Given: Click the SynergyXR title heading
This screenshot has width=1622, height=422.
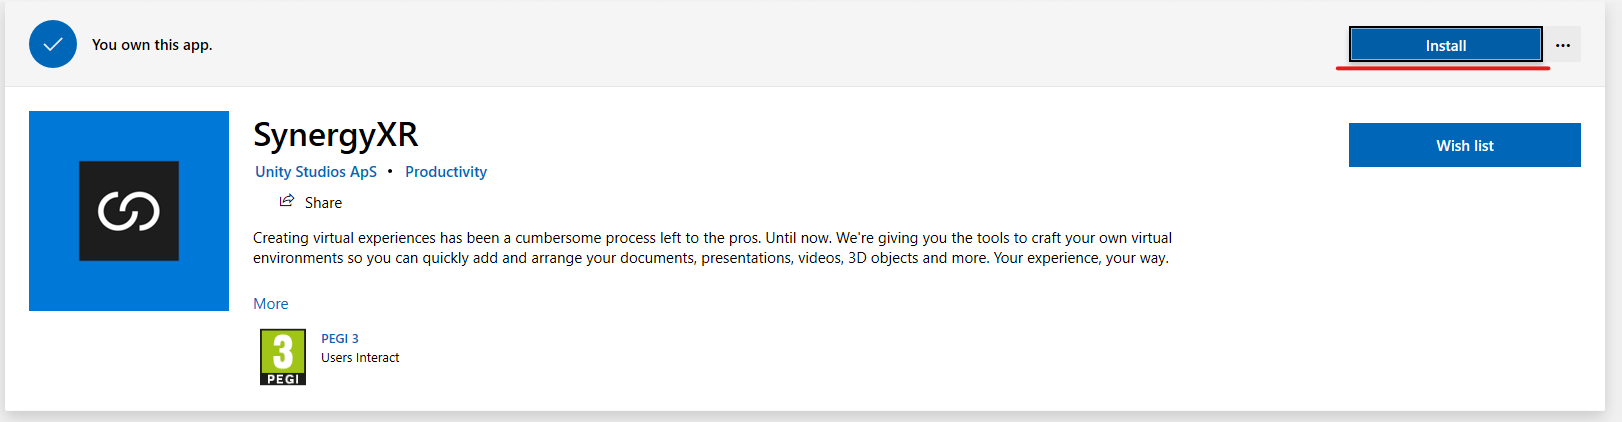Looking at the screenshot, I should [336, 134].
